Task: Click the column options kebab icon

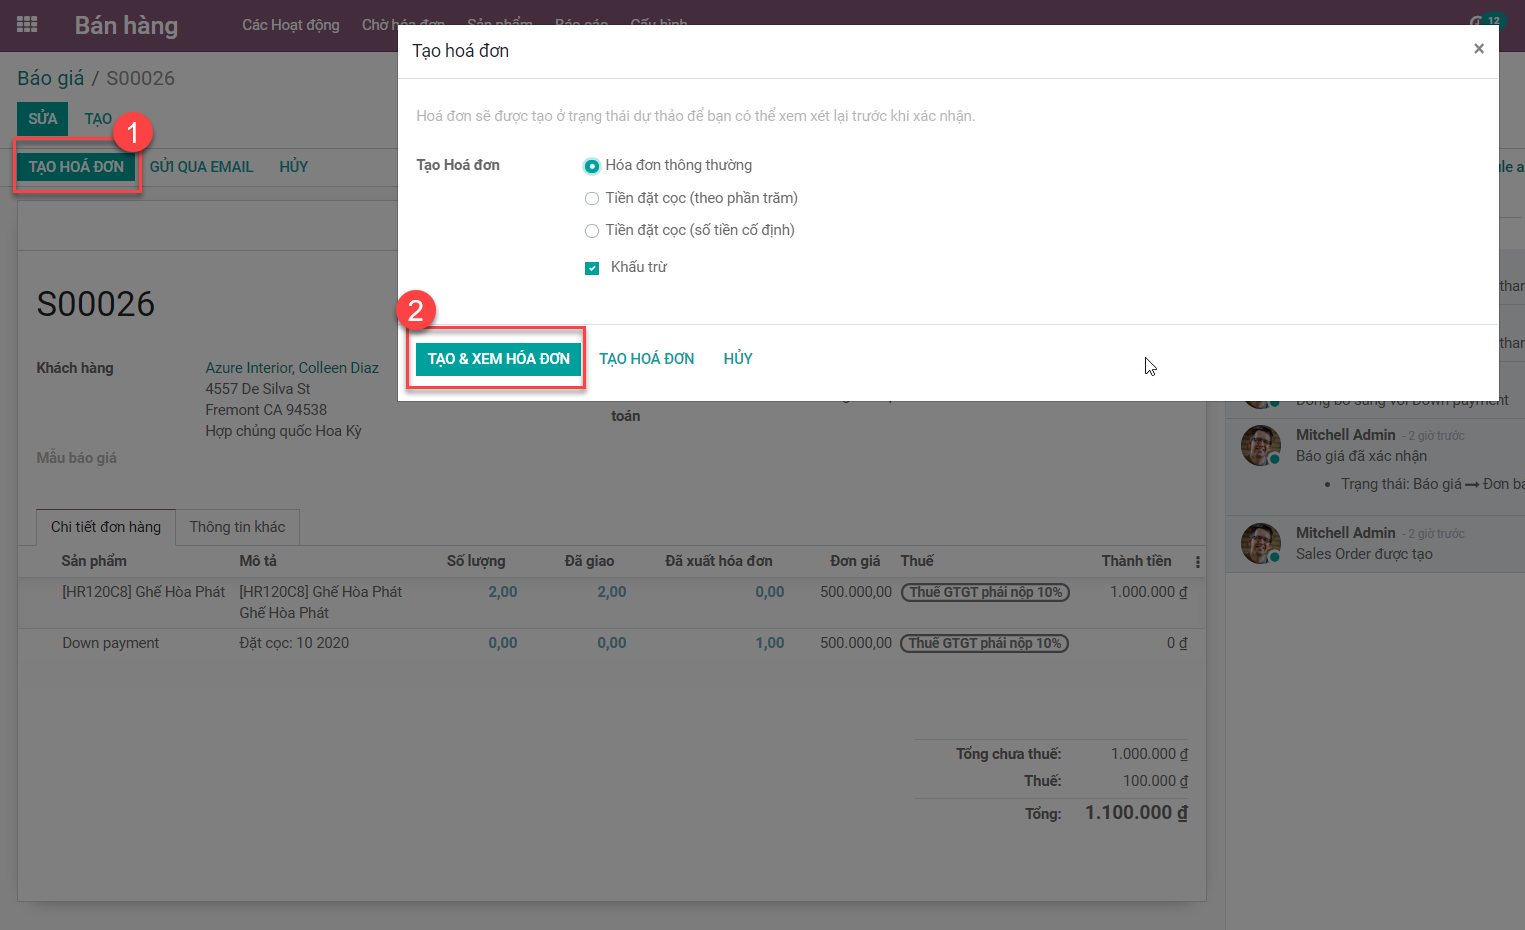Action: 1197,562
